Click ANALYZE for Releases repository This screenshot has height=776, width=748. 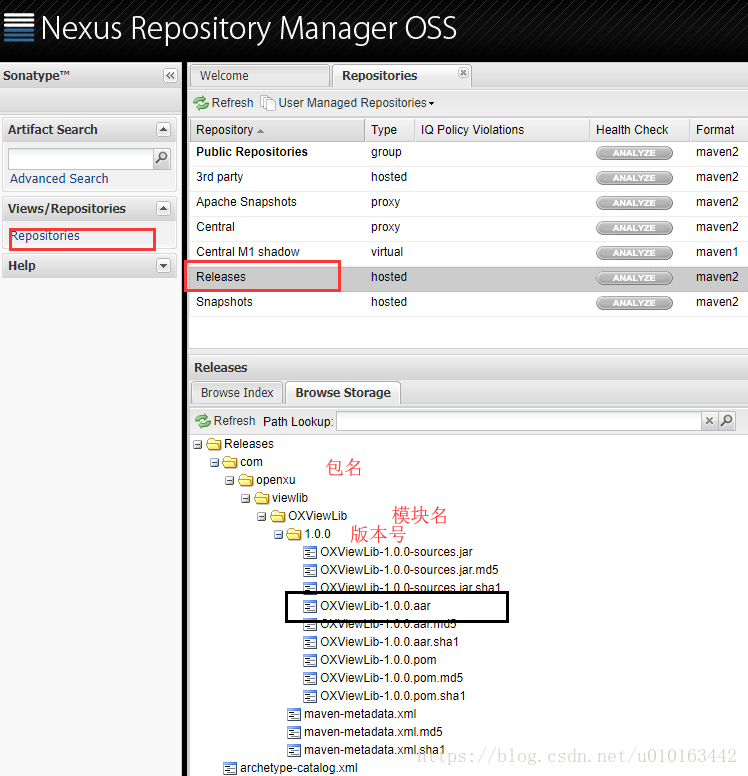click(x=634, y=278)
